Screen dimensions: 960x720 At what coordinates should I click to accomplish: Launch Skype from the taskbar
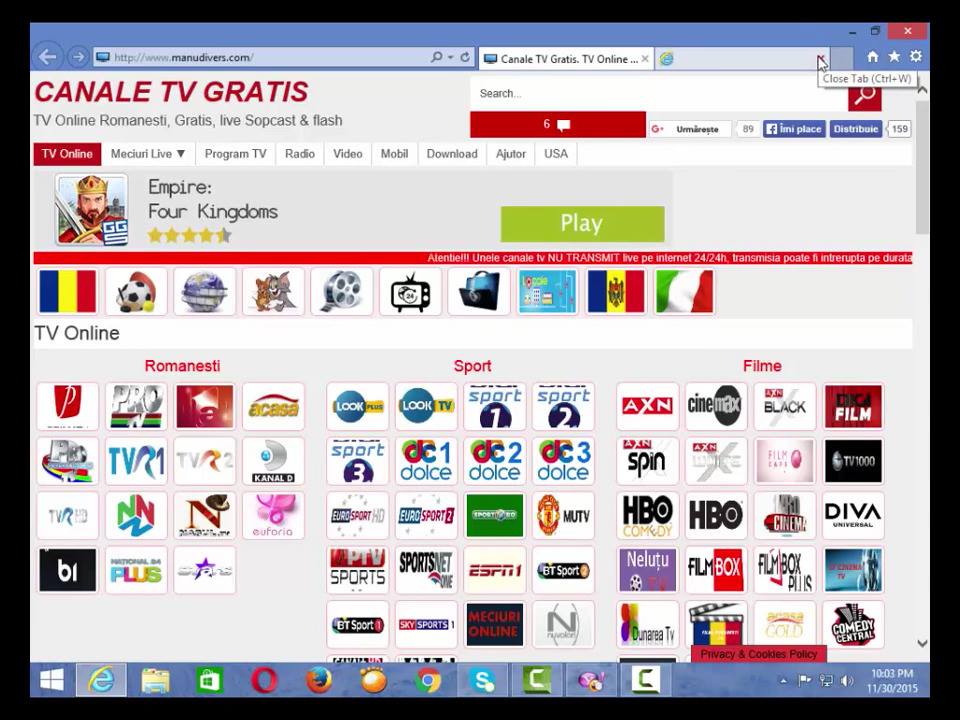click(x=482, y=680)
